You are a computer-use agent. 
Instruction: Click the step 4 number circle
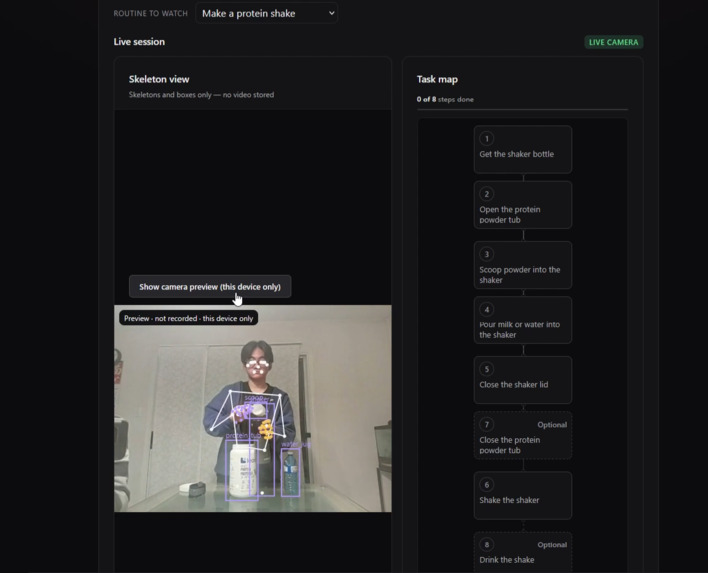tap(487, 309)
